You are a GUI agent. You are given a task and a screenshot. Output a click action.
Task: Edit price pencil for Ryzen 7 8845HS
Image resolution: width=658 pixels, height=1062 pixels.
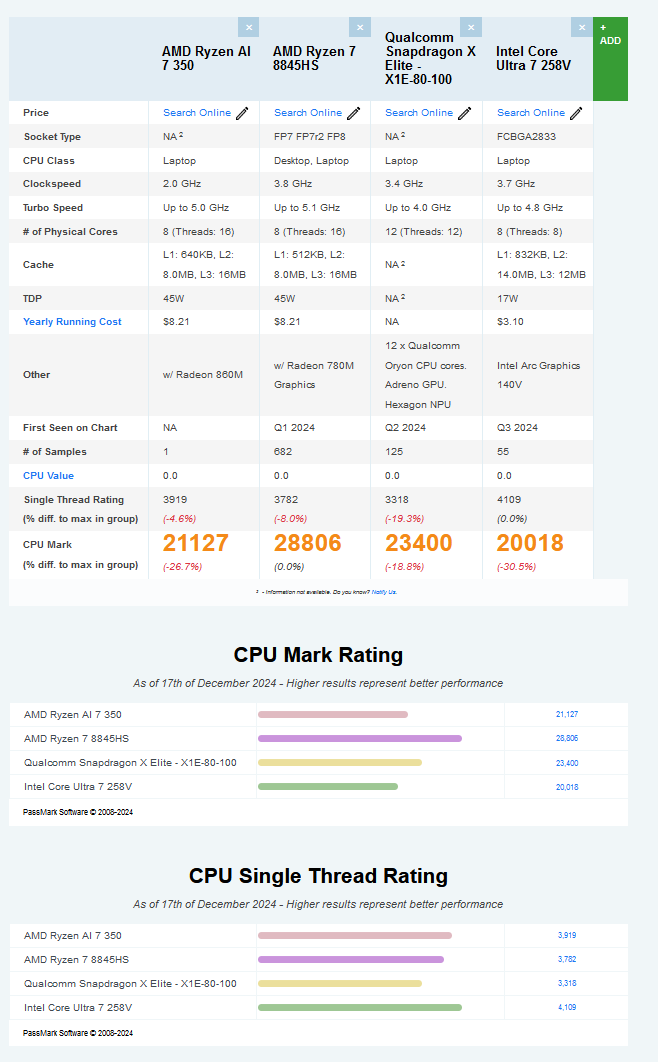point(353,113)
